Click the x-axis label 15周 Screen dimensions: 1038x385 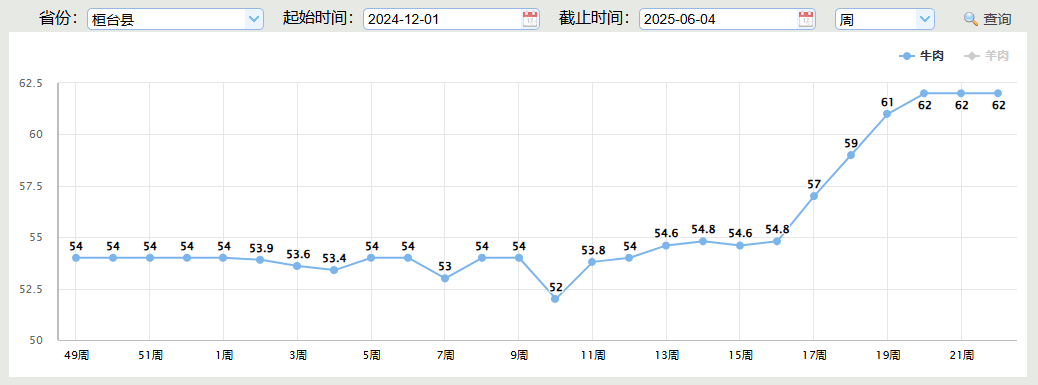point(740,355)
